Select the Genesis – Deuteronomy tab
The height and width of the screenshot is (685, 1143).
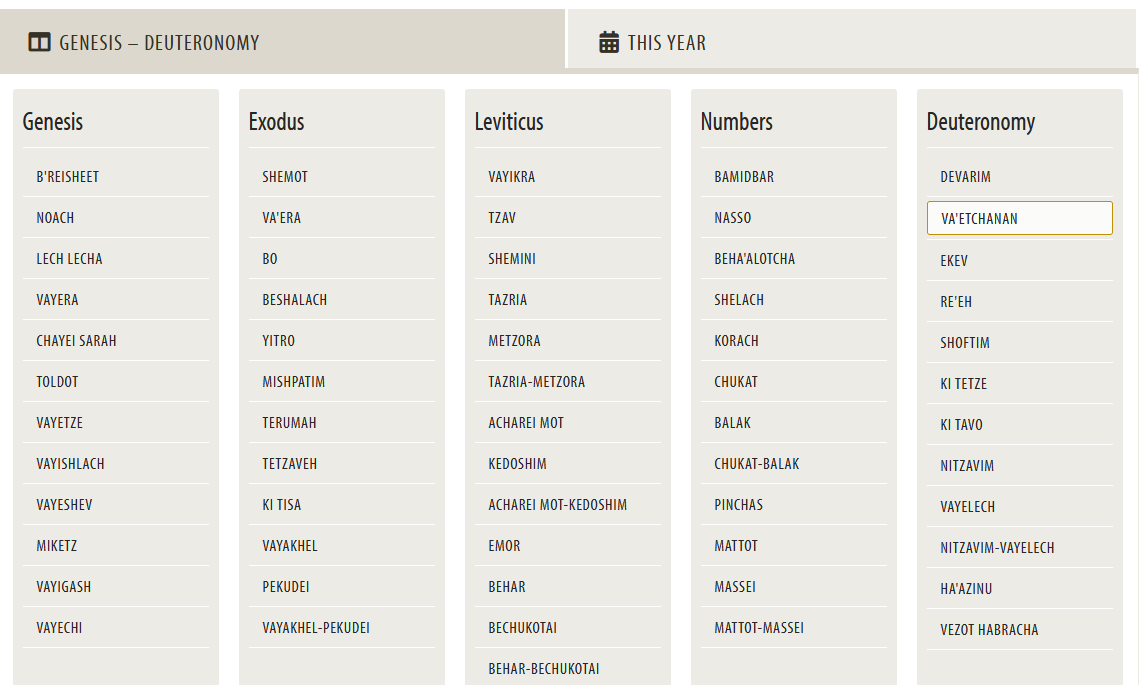click(x=159, y=43)
